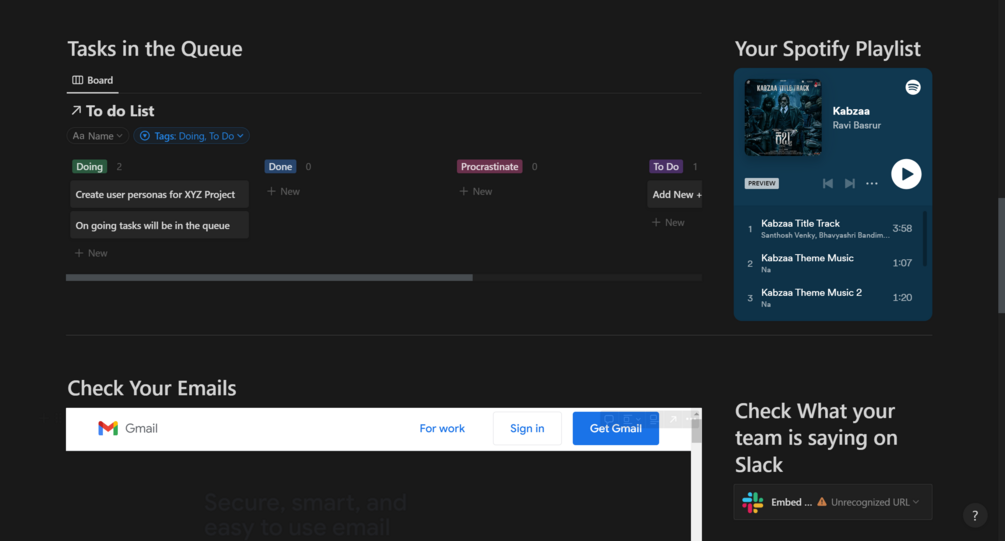Click the Gmail logo in the embed
The height and width of the screenshot is (541, 1005).
pos(128,428)
